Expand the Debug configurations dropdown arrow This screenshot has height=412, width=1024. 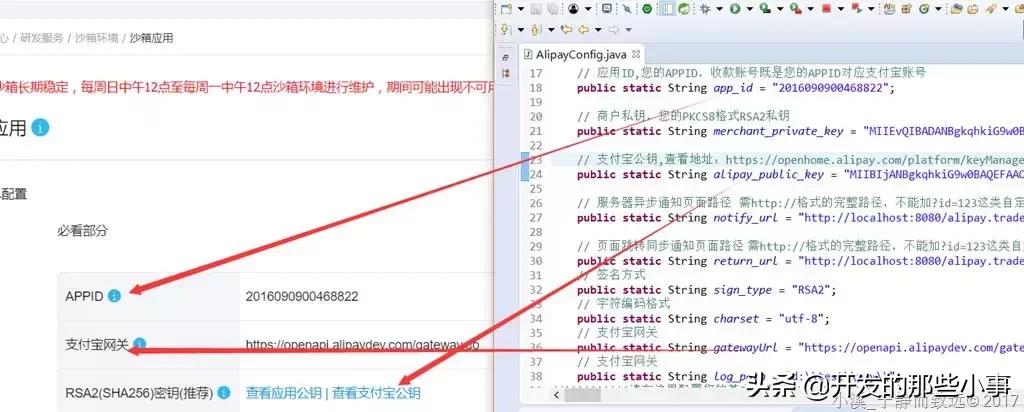click(720, 8)
